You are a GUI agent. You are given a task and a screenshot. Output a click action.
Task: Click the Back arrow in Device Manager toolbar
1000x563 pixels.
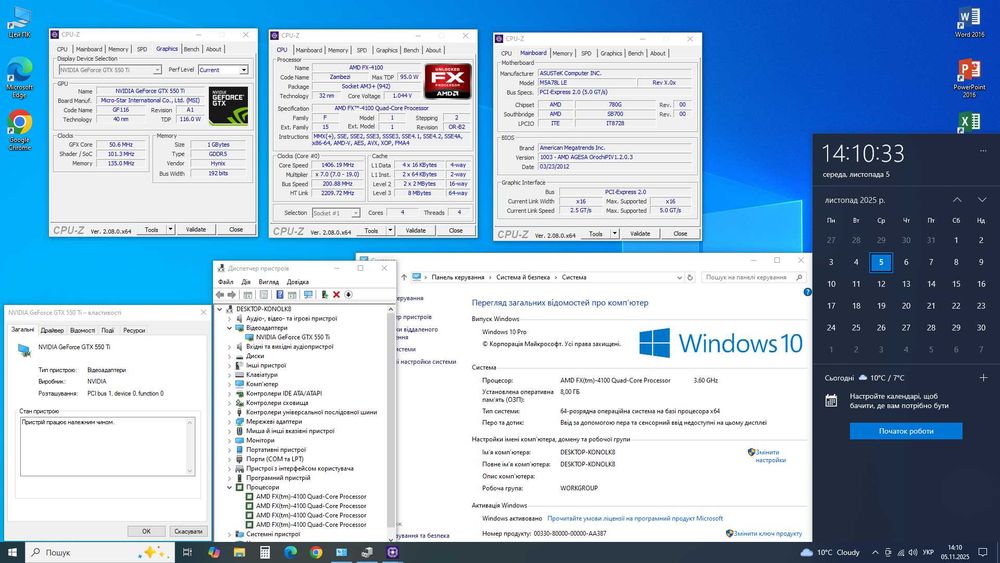click(x=220, y=295)
